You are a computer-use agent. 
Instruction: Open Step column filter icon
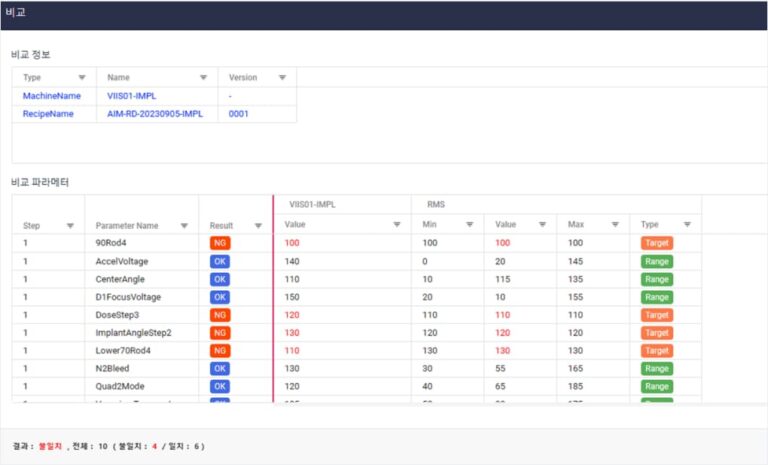tap(70, 226)
